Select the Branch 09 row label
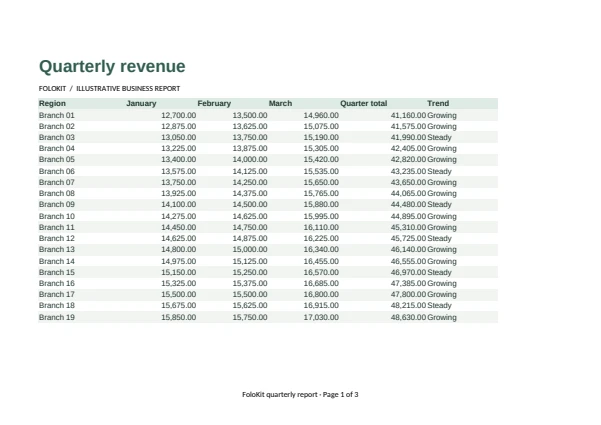 [57, 205]
